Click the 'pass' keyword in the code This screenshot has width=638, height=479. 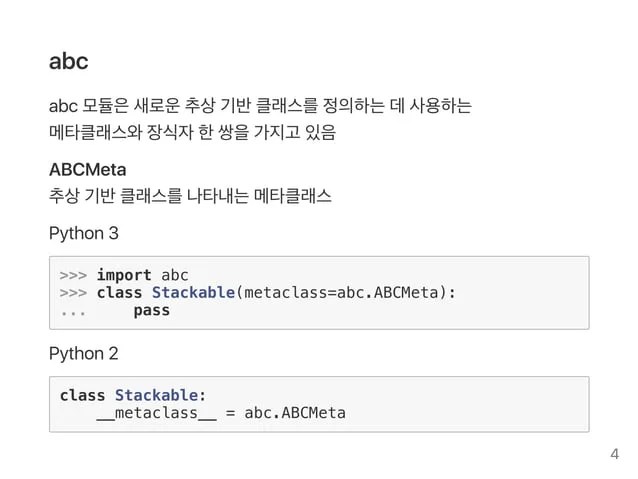[x=152, y=311]
